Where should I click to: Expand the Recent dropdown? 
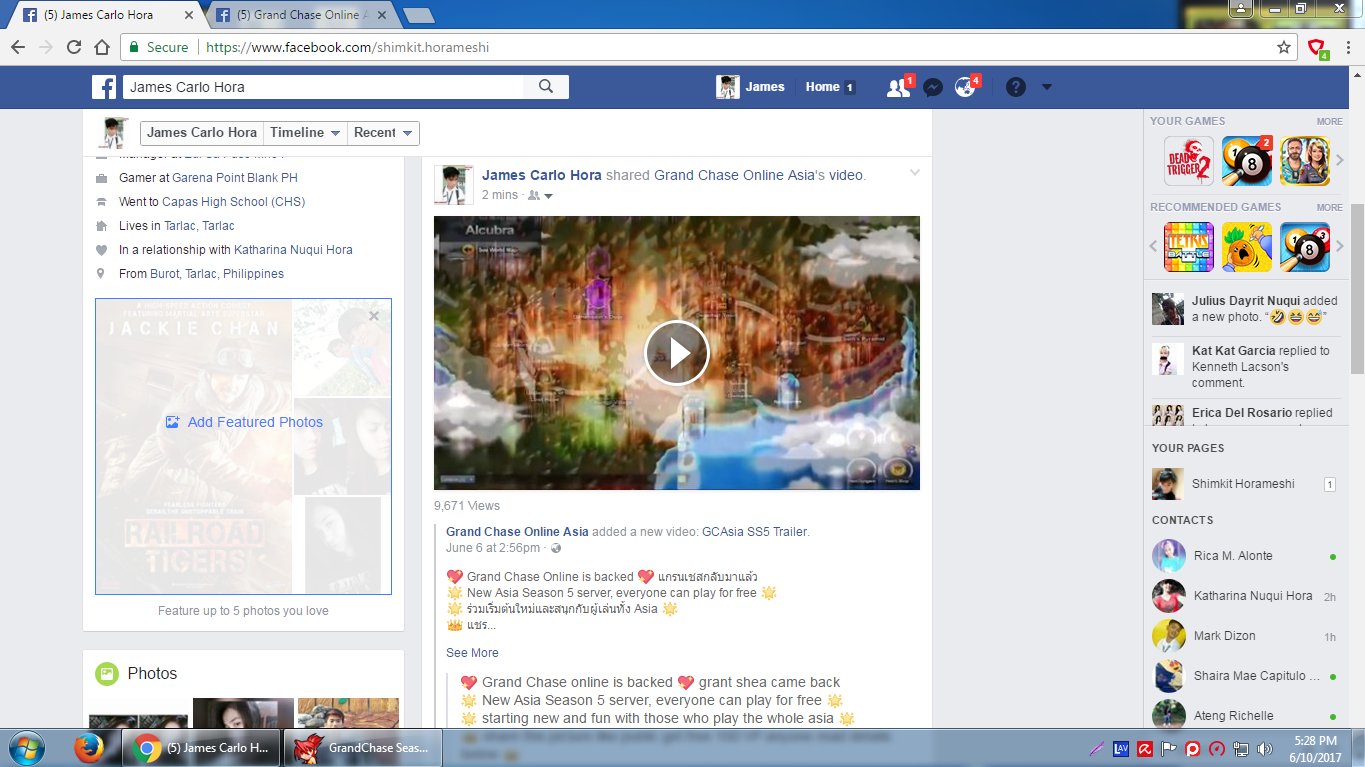(383, 133)
